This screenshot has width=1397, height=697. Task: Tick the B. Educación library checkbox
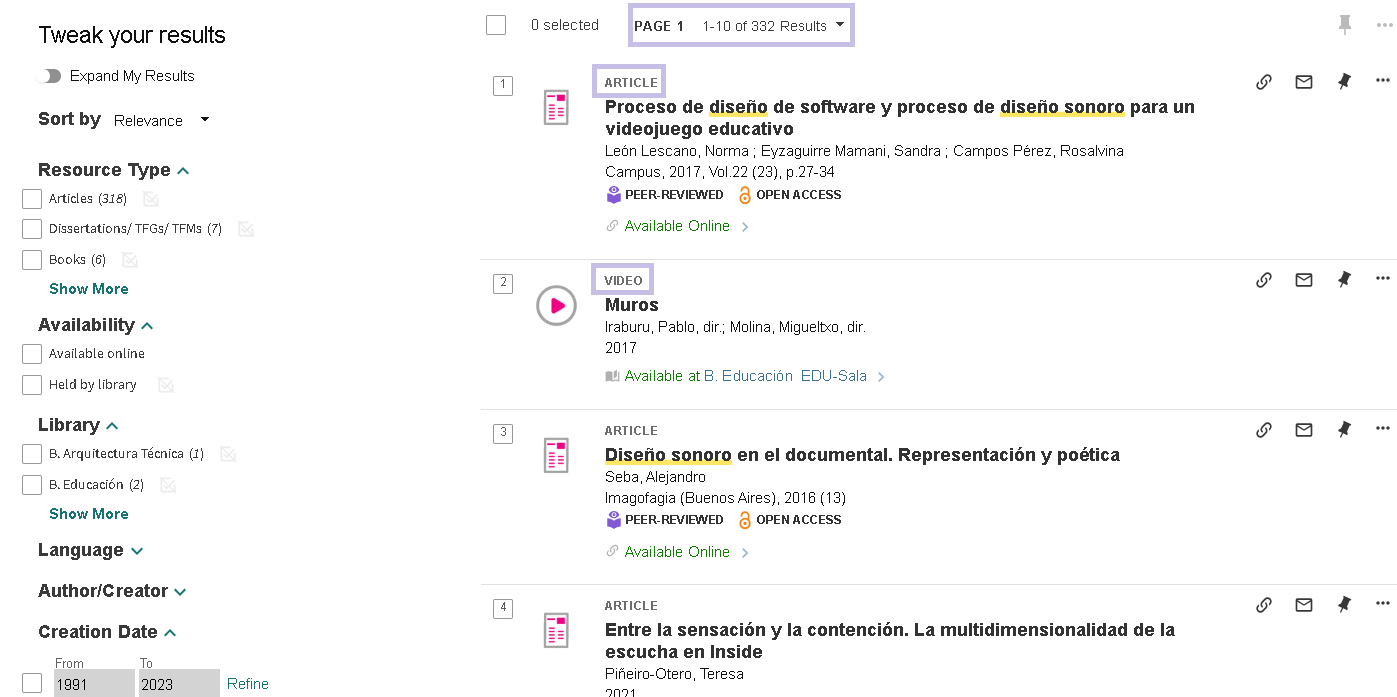point(32,485)
